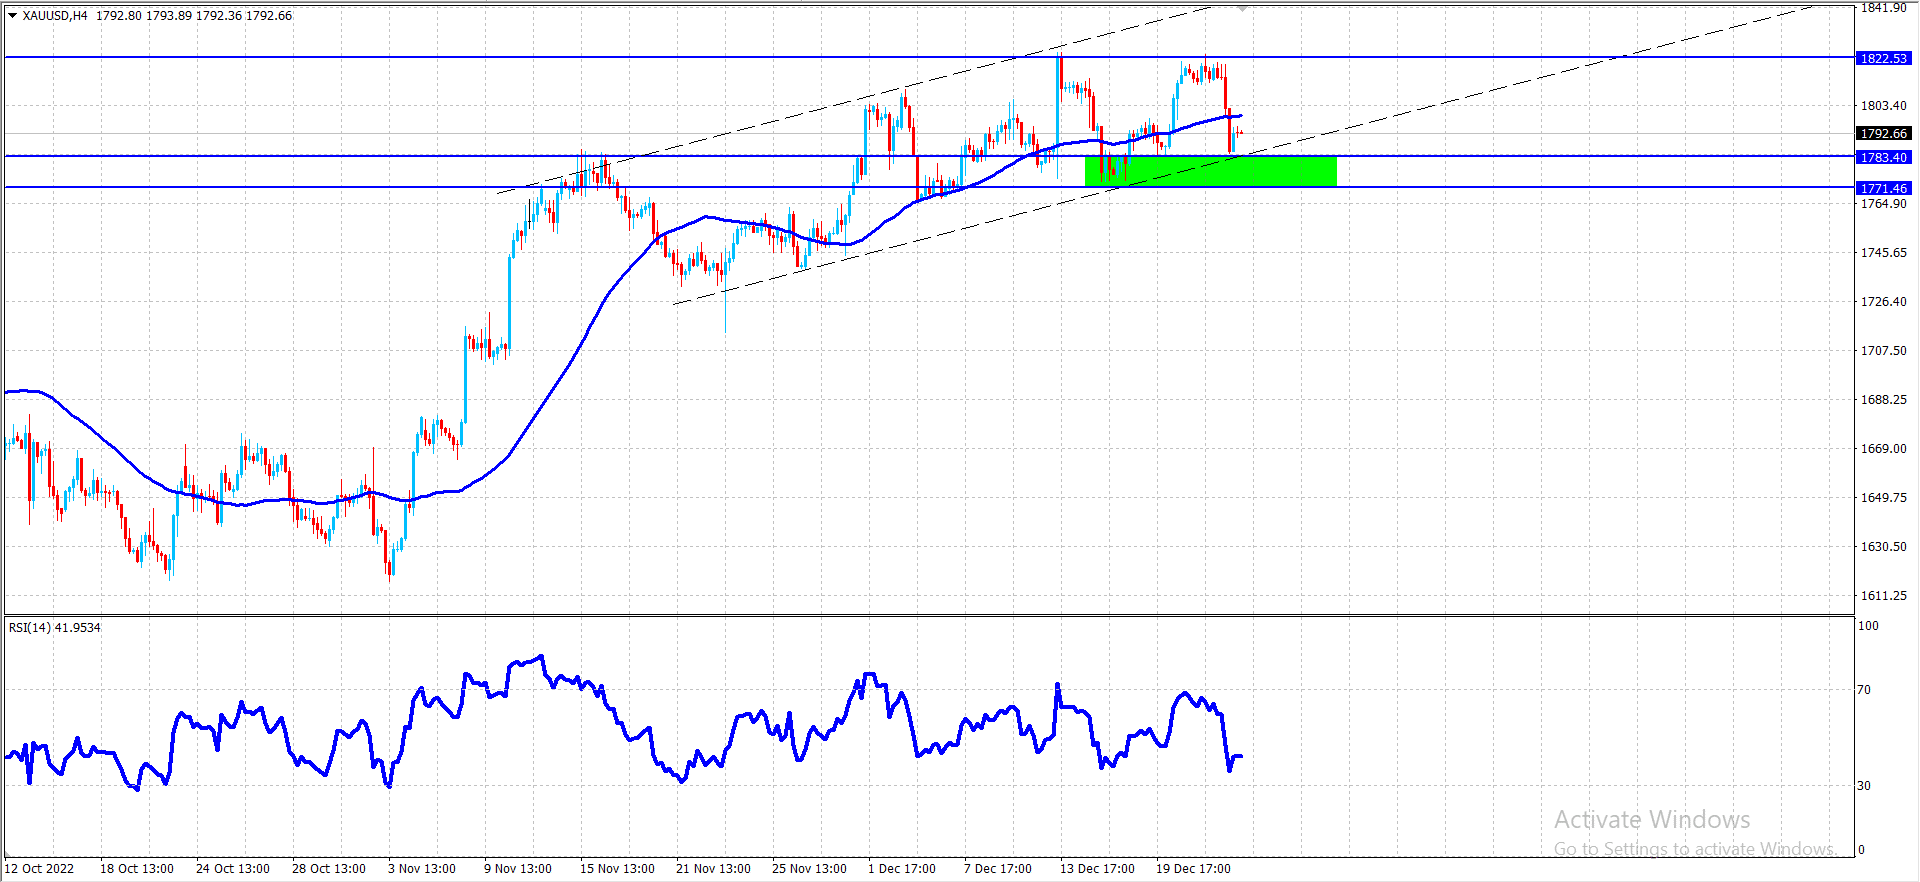Select the 13 Dec 17:00 time axis label

[1097, 868]
